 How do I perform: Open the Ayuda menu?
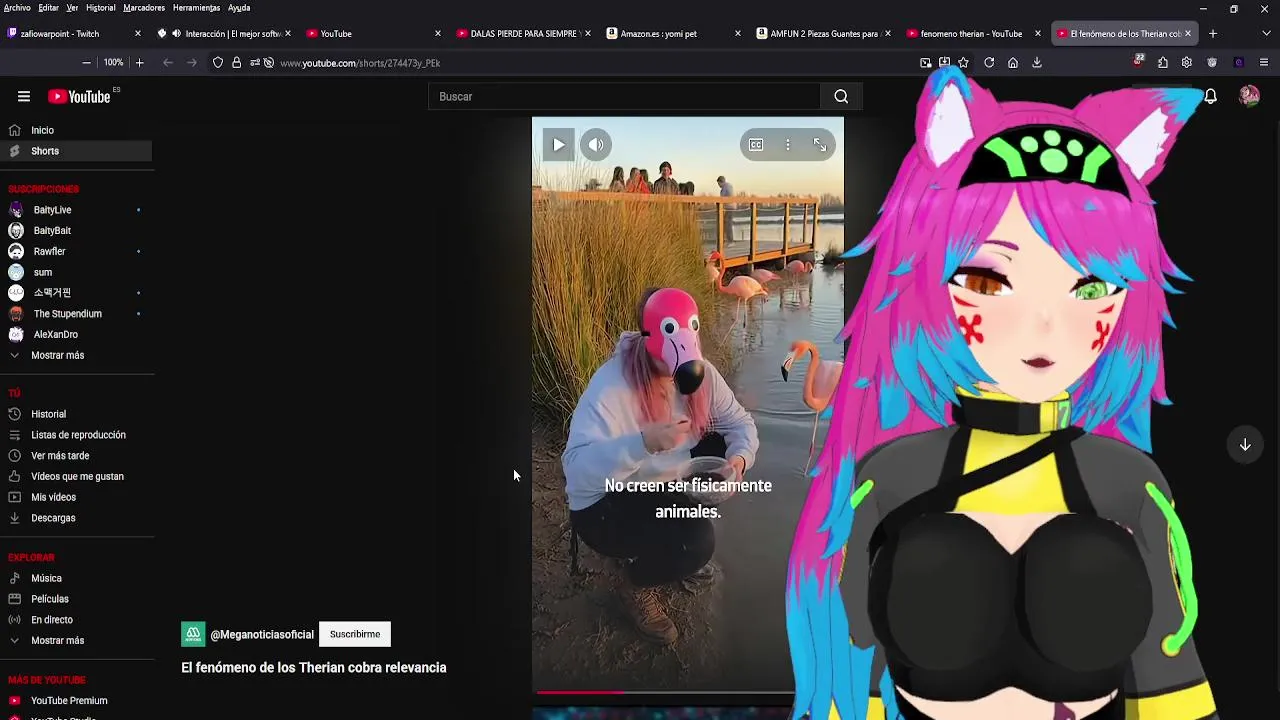(239, 8)
